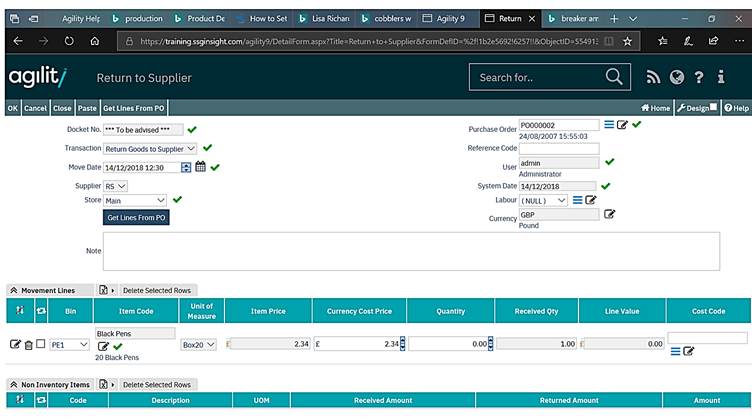Click the search magnifier icon
The image size is (752, 419).
tap(614, 77)
